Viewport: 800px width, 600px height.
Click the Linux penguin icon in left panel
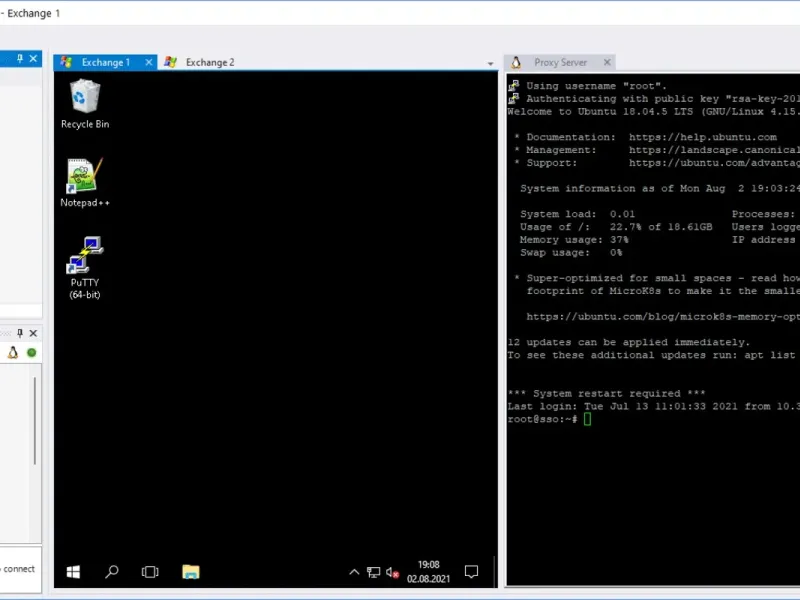pos(13,353)
